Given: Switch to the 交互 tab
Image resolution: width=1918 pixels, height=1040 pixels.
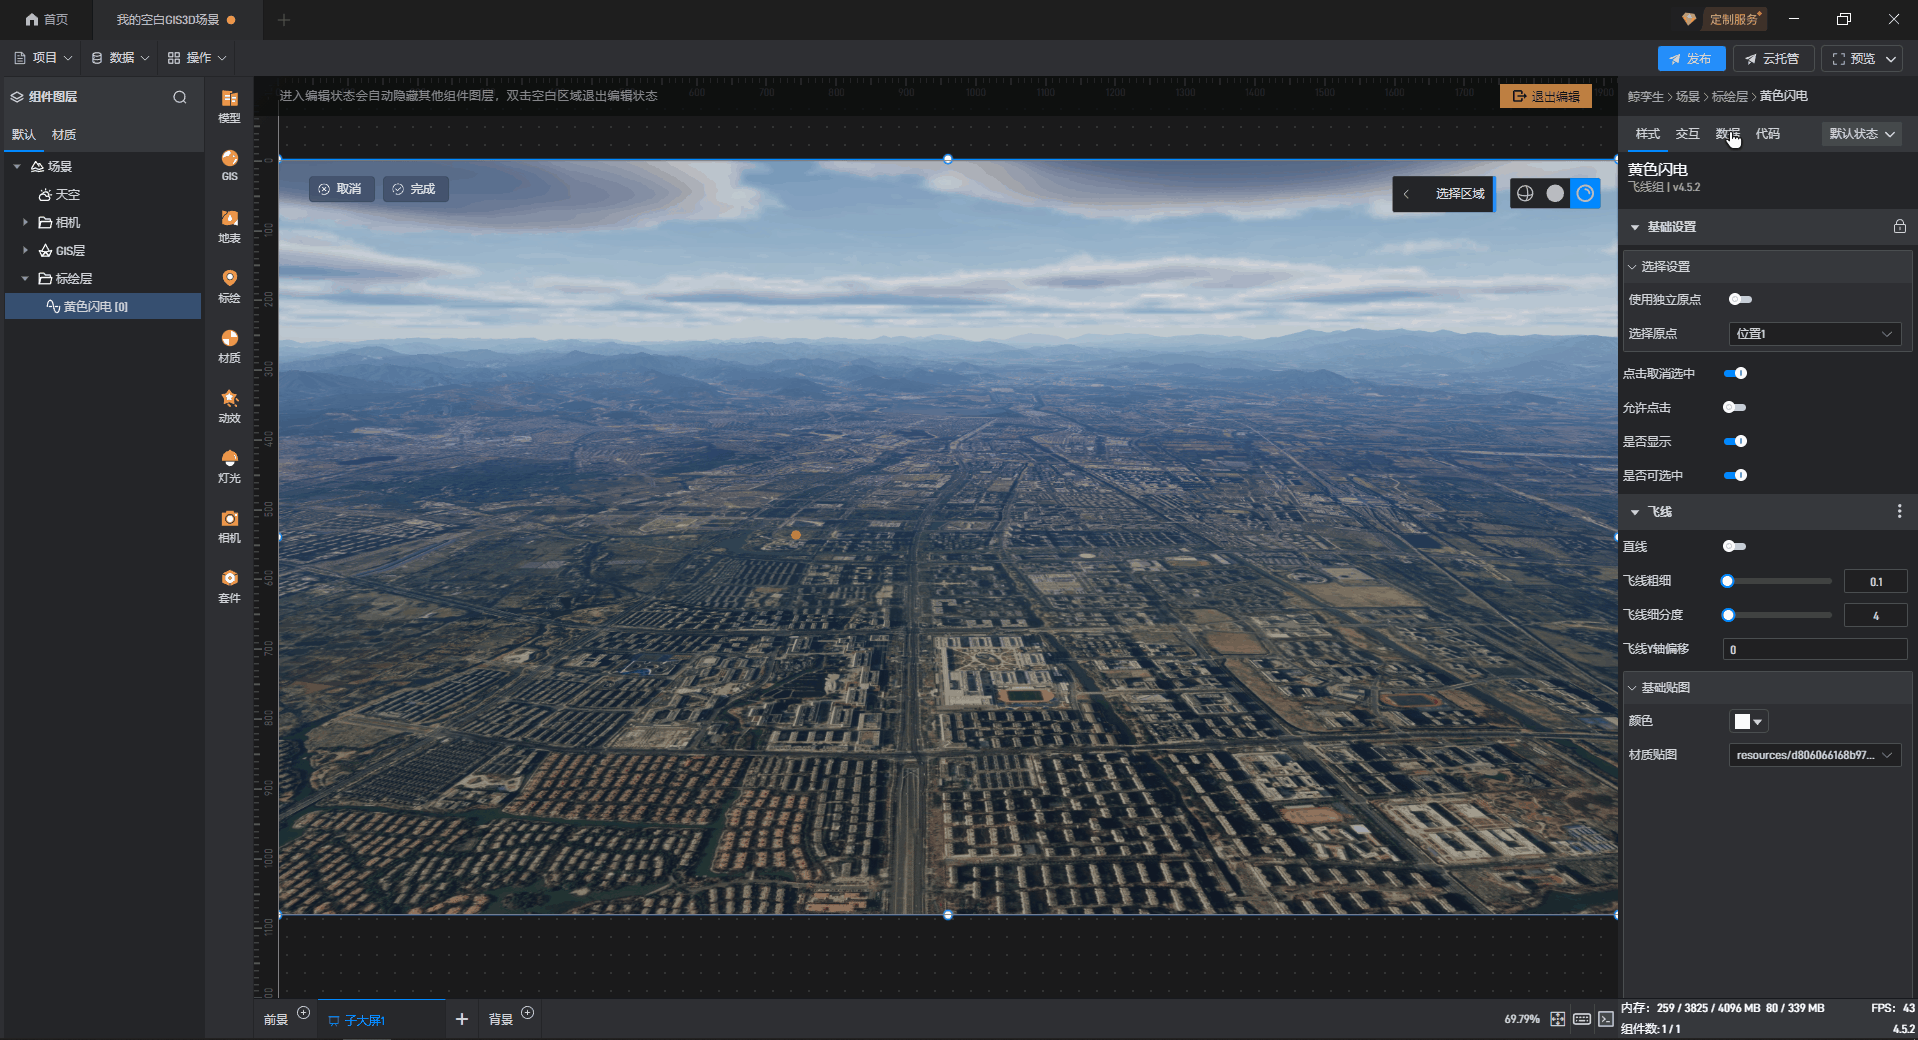Looking at the screenshot, I should point(1687,134).
